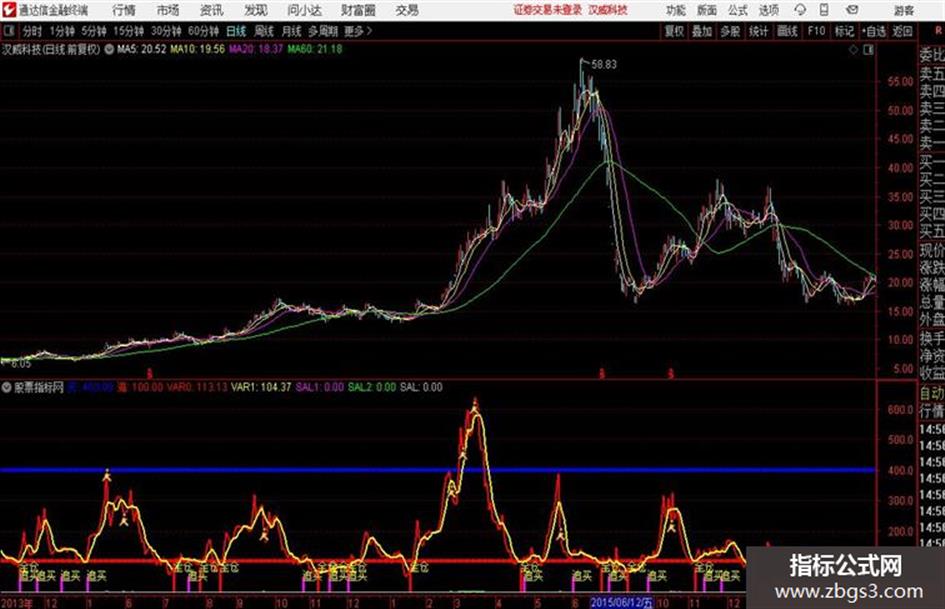Screen dimensions: 945x609
Task: Switch to 周线 weekly period
Action: click(264, 31)
